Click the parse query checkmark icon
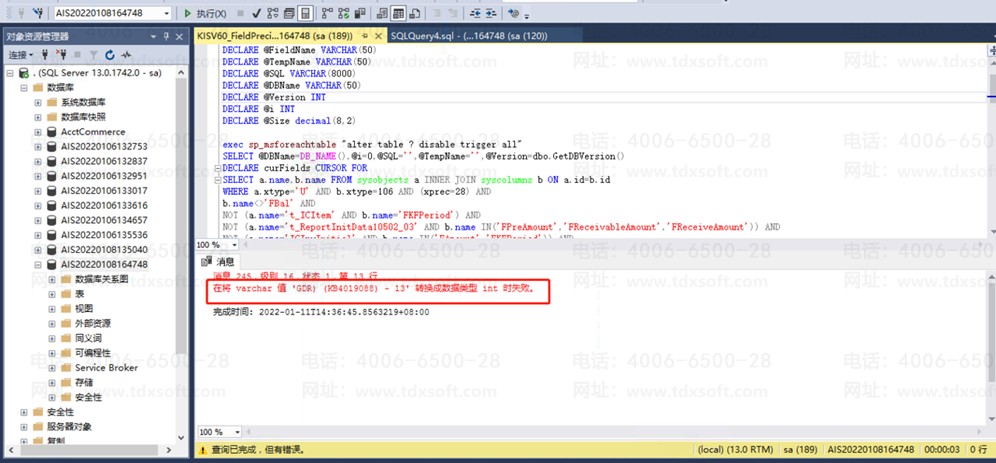996x463 pixels. click(x=257, y=14)
